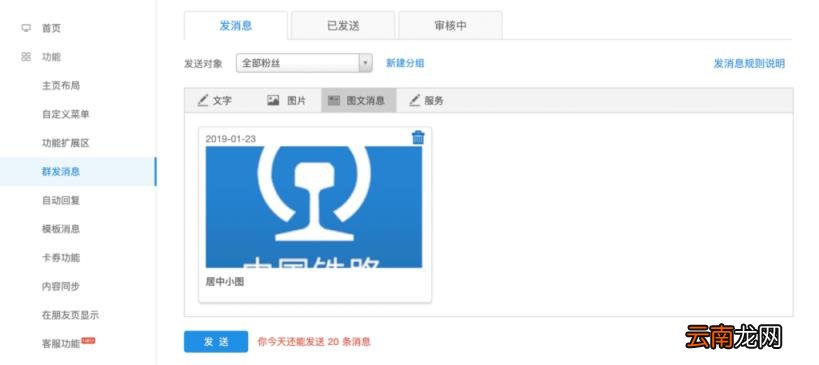Image resolution: width=819 pixels, height=365 pixels.
Task: Switch to the 已发送 tab
Action: pos(343,26)
